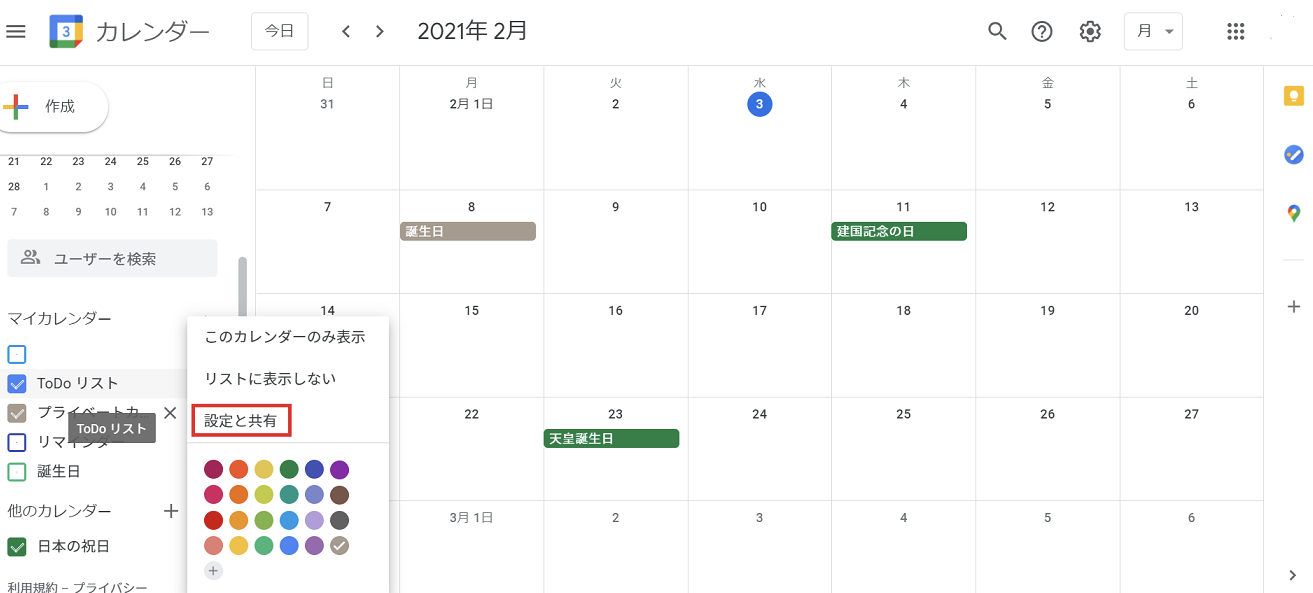The width and height of the screenshot is (1313, 593).
Task: Open the help question mark icon
Action: pos(1042,31)
